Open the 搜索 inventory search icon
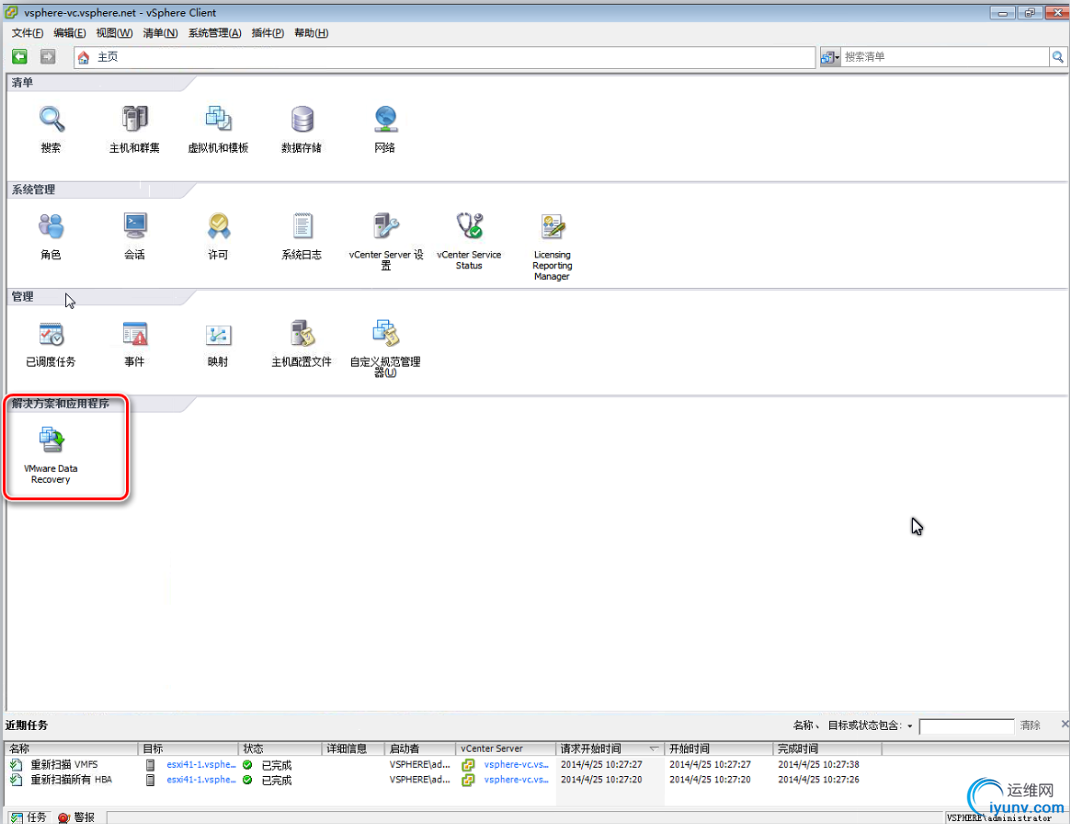The image size is (1070, 824). (x=51, y=120)
